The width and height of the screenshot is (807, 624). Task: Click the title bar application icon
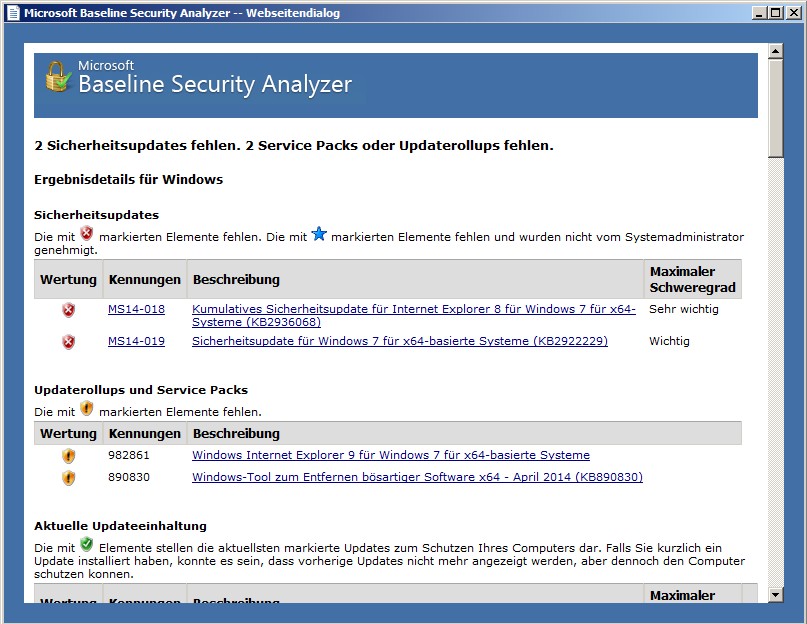click(x=12, y=13)
